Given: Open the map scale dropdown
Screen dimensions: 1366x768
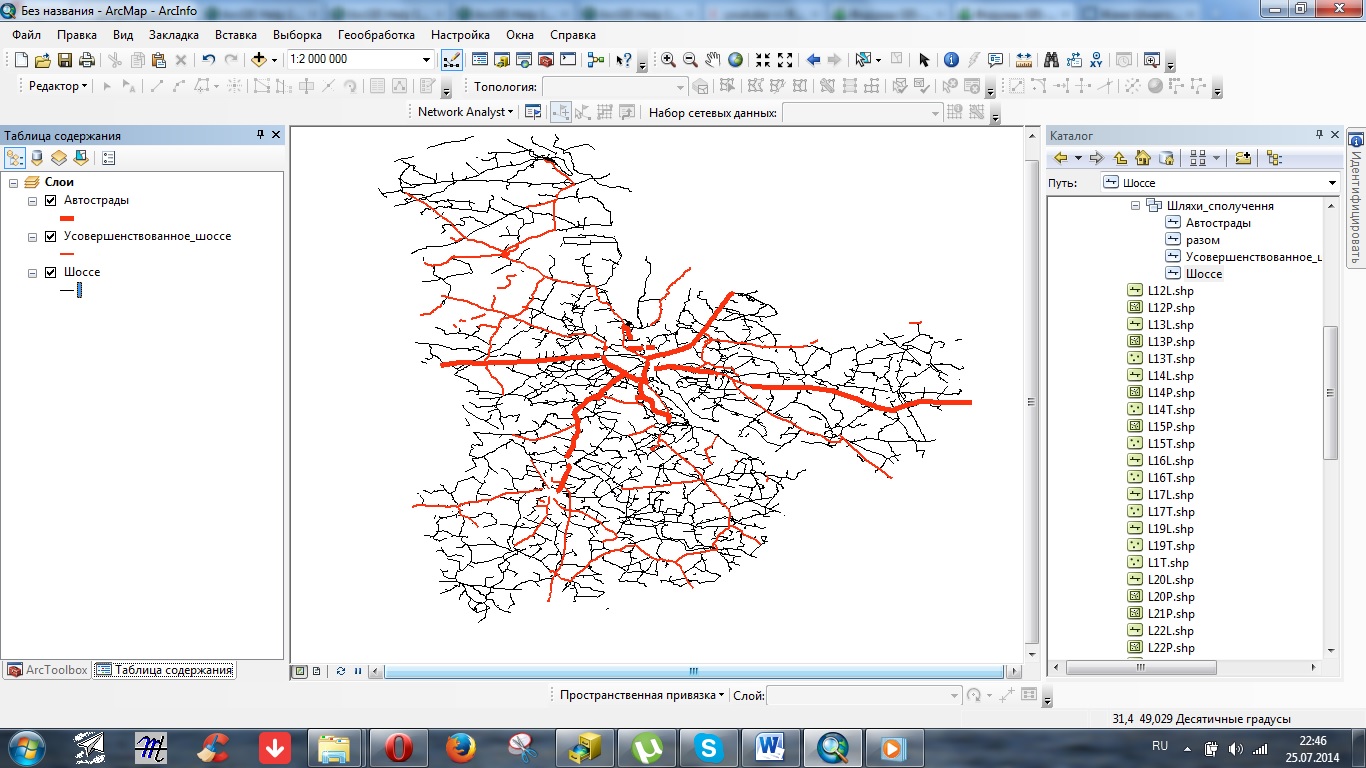Looking at the screenshot, I should click(x=427, y=60).
